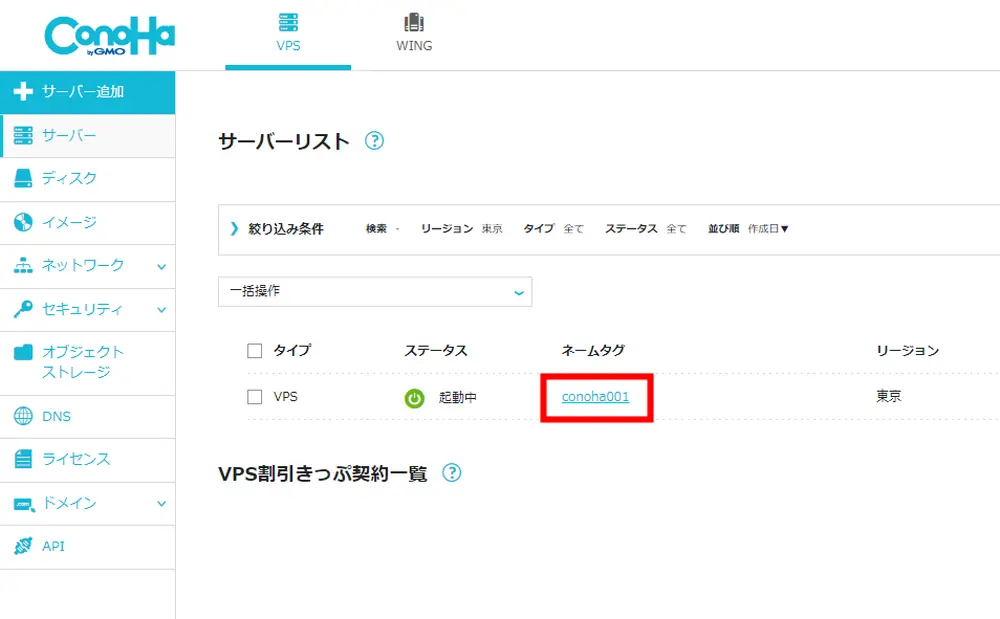
Task: Check the select-all checkbox in the list header
Action: [x=256, y=350]
